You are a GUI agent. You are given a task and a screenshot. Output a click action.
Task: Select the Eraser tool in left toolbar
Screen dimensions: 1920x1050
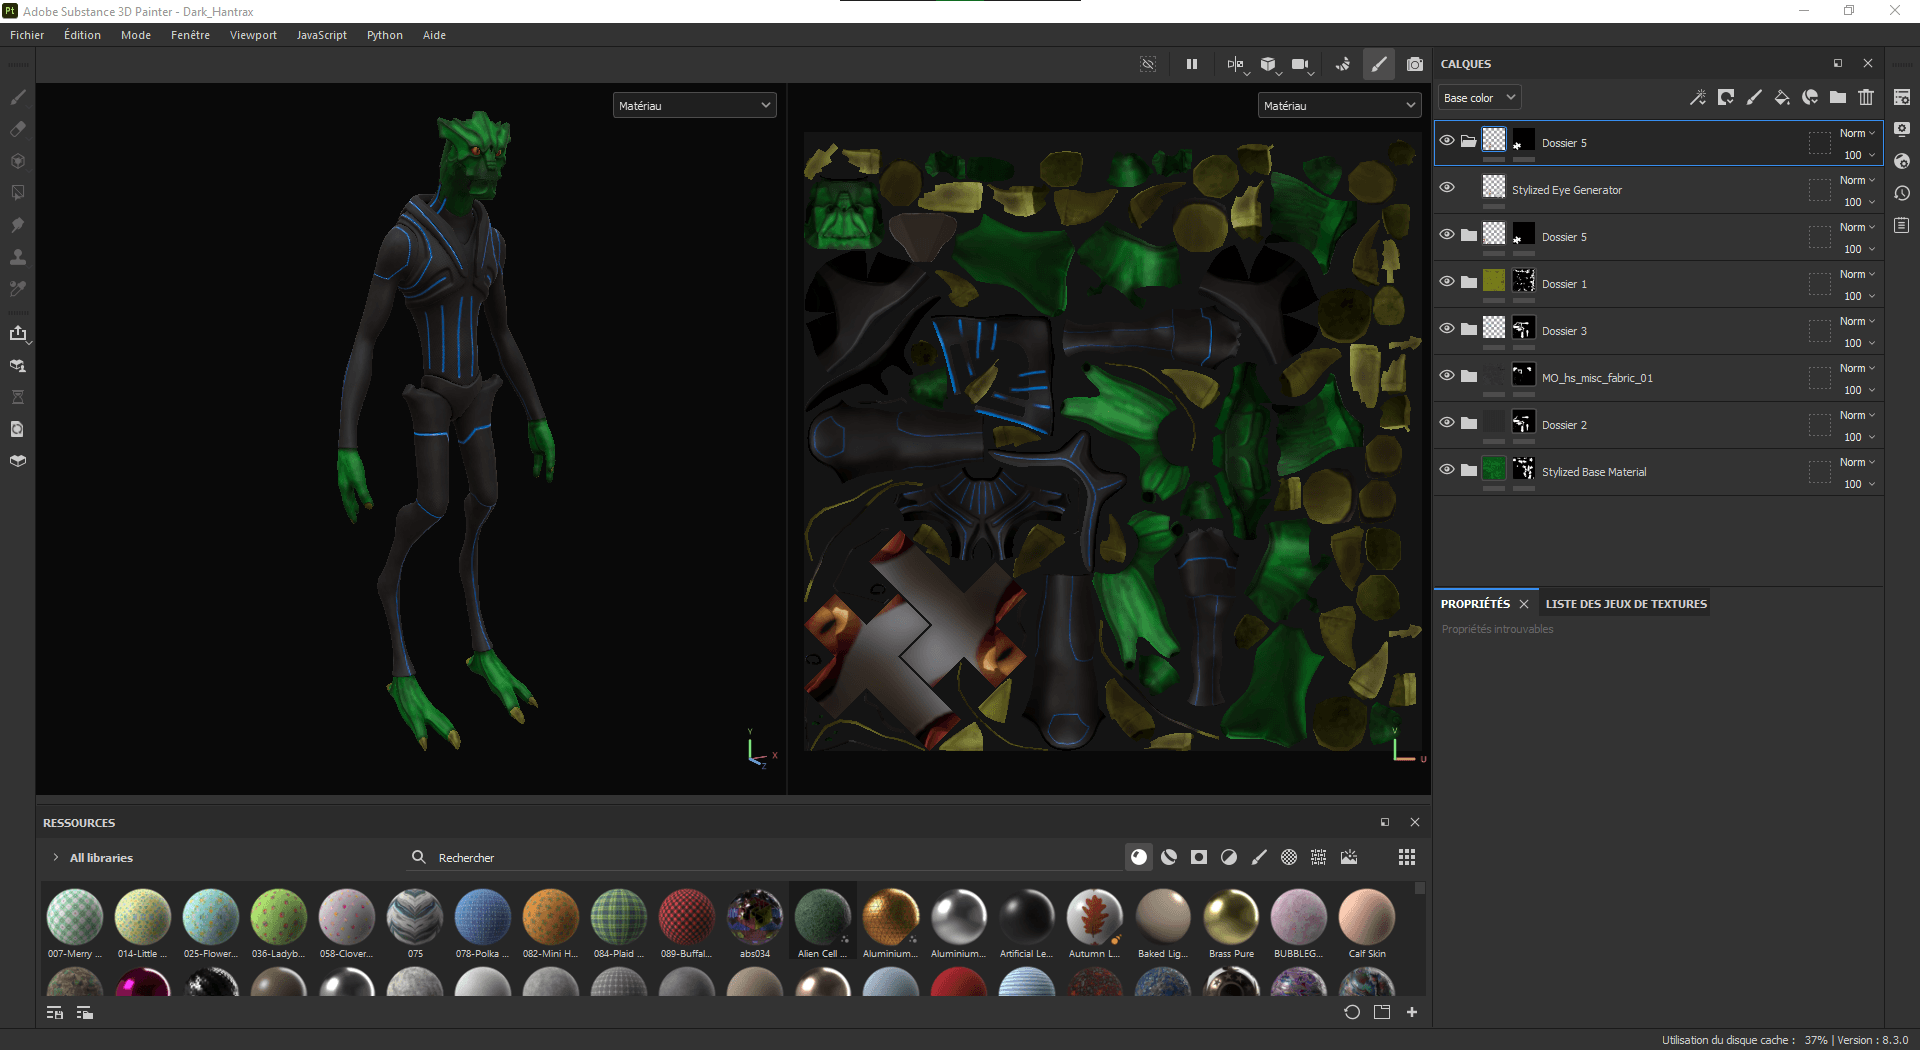click(18, 129)
